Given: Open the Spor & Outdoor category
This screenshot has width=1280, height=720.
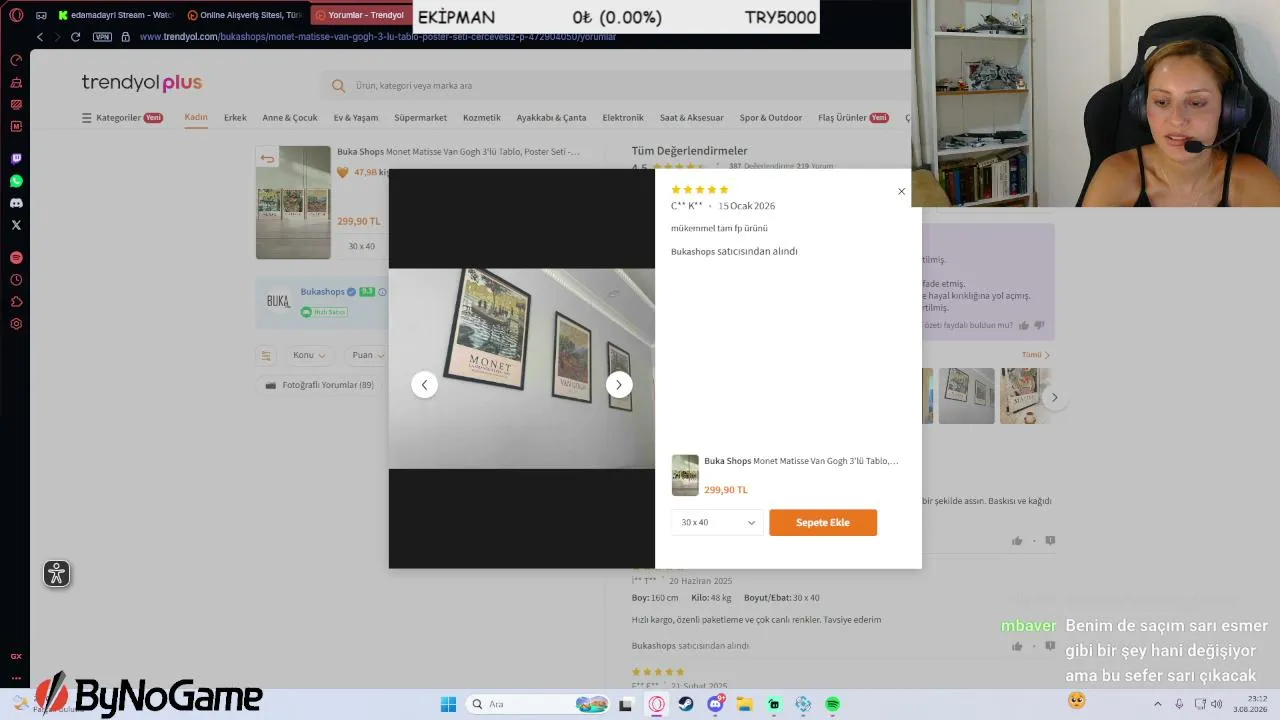Looking at the screenshot, I should click(x=771, y=118).
